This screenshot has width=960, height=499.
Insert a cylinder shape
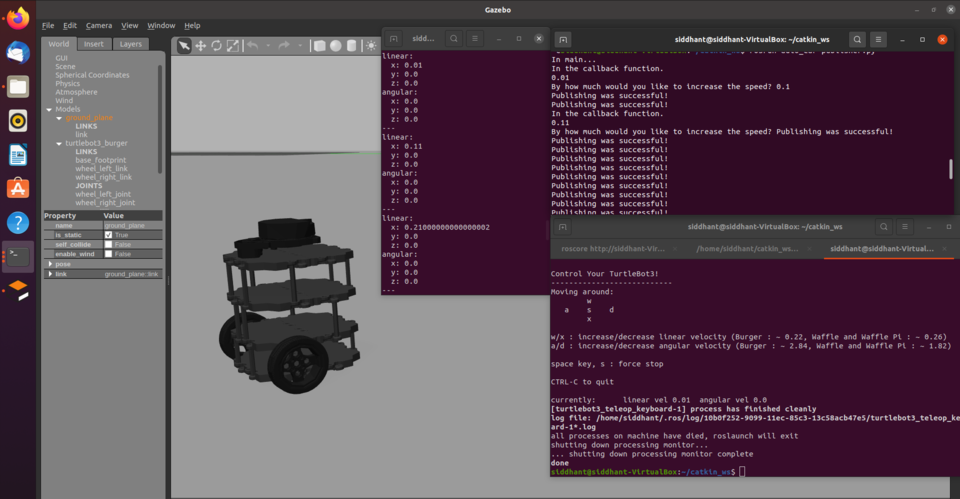pos(351,46)
